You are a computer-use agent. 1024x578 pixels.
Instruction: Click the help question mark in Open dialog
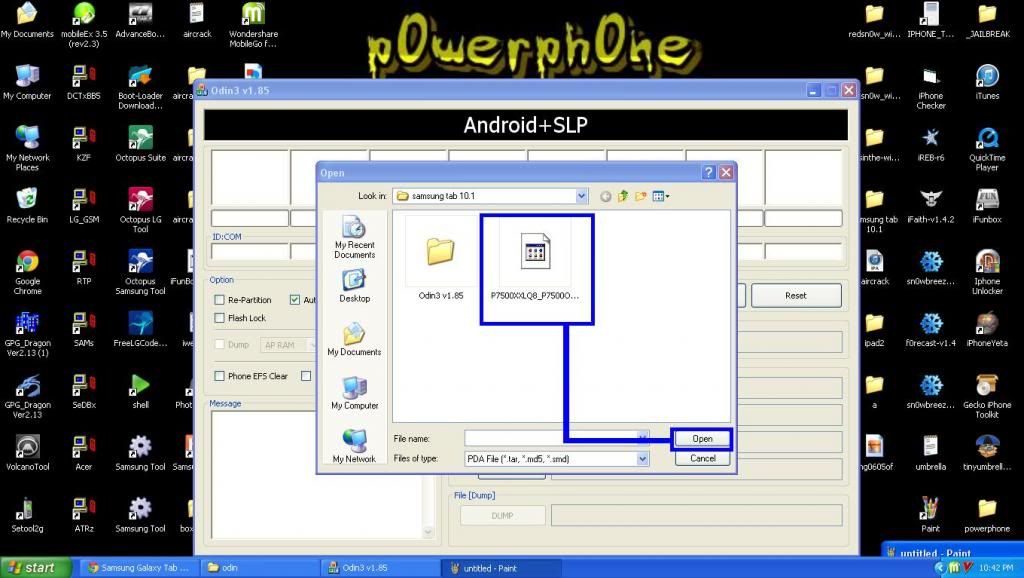click(x=709, y=172)
